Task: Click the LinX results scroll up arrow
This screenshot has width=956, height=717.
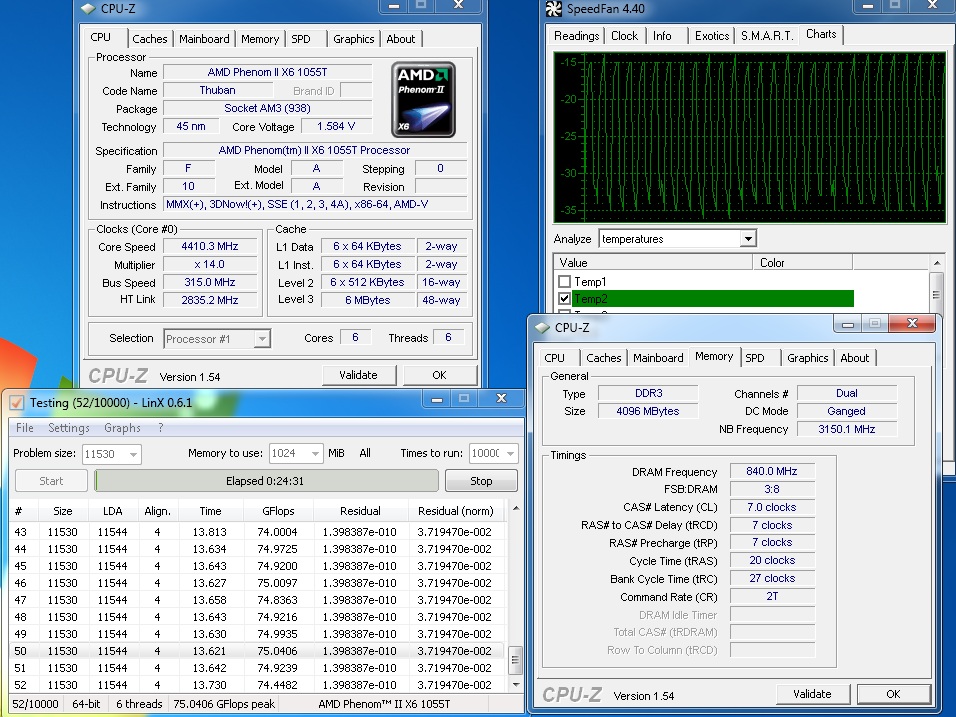Action: 516,508
